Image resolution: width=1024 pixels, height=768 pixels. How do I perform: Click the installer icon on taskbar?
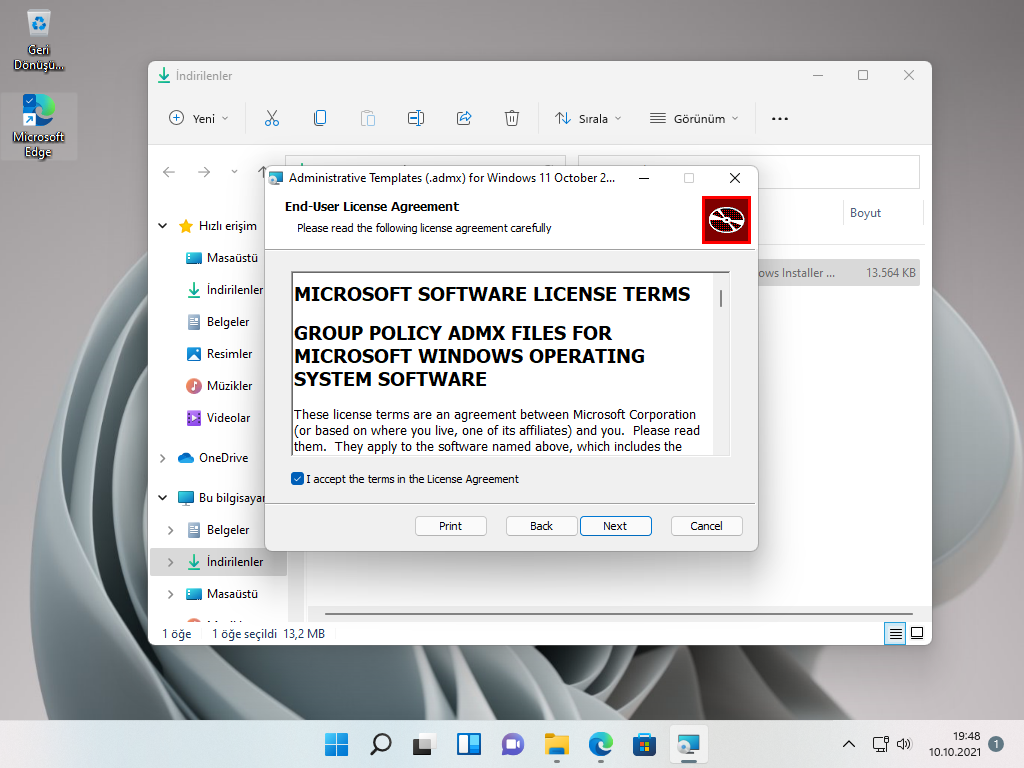(x=688, y=744)
